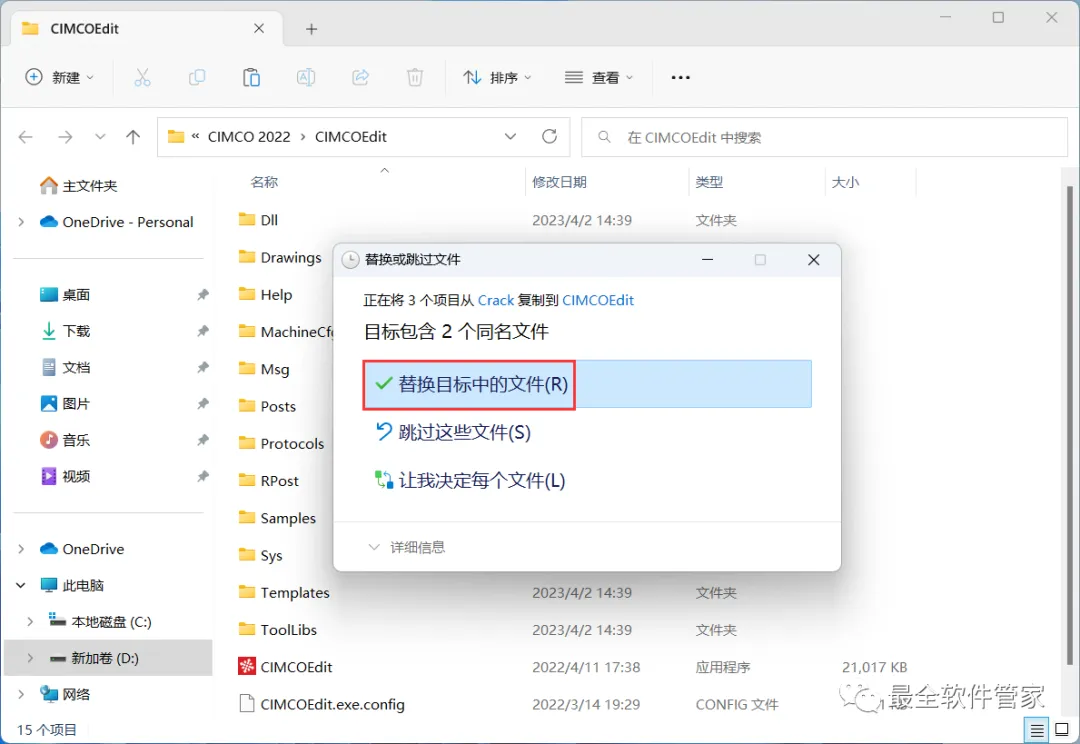Sort by the 修改日期 column header

(559, 182)
